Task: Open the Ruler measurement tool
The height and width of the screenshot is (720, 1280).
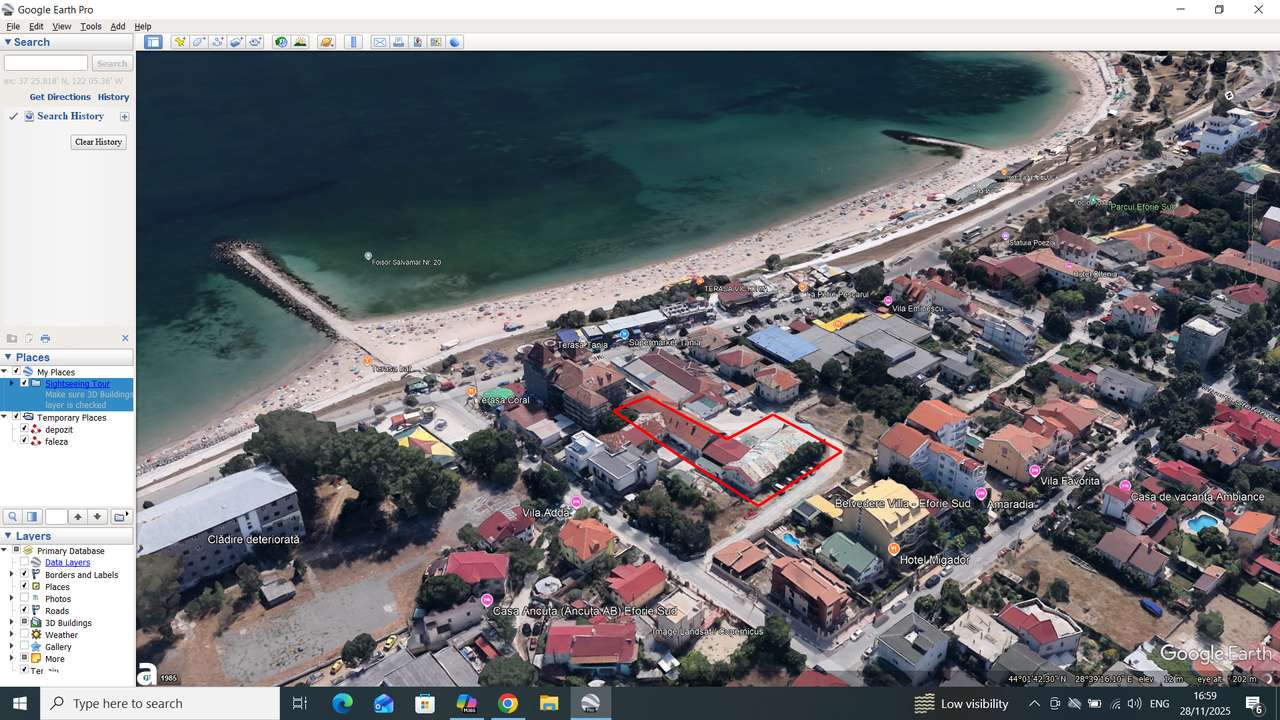Action: pos(351,41)
